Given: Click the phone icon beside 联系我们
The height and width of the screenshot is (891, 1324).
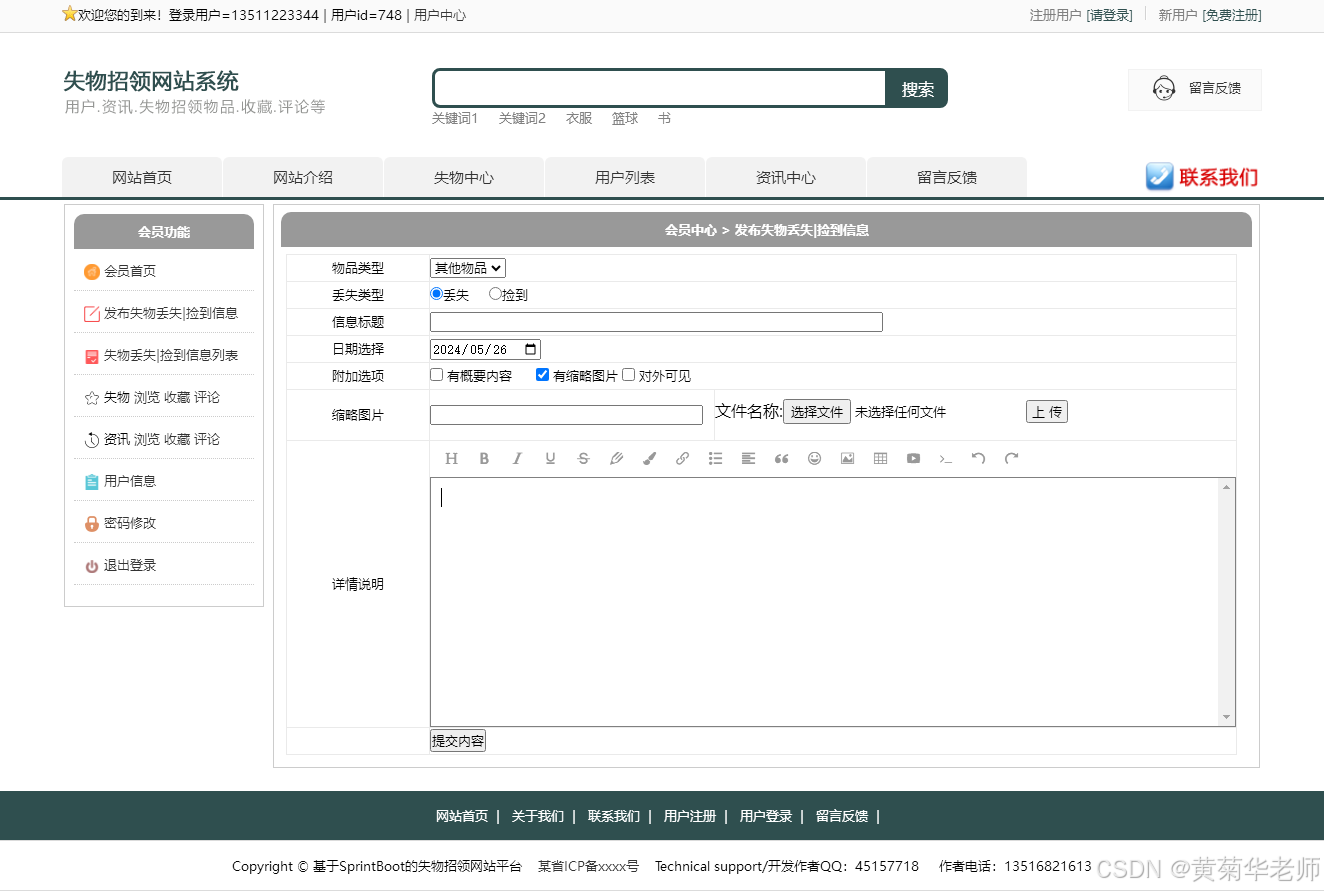Looking at the screenshot, I should click(x=1159, y=177).
